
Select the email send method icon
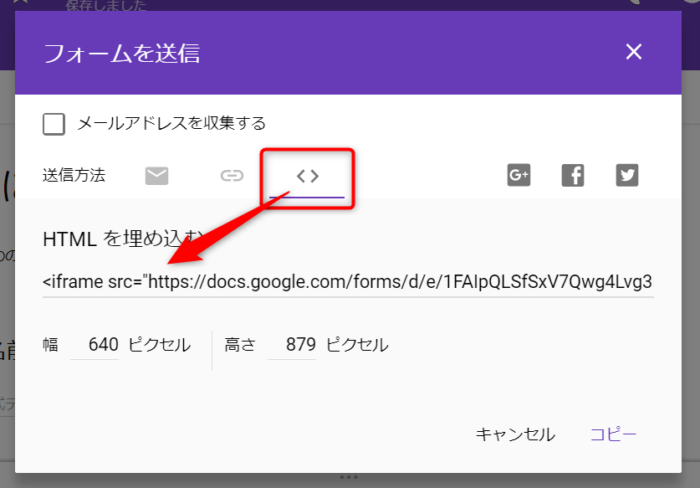coord(157,176)
